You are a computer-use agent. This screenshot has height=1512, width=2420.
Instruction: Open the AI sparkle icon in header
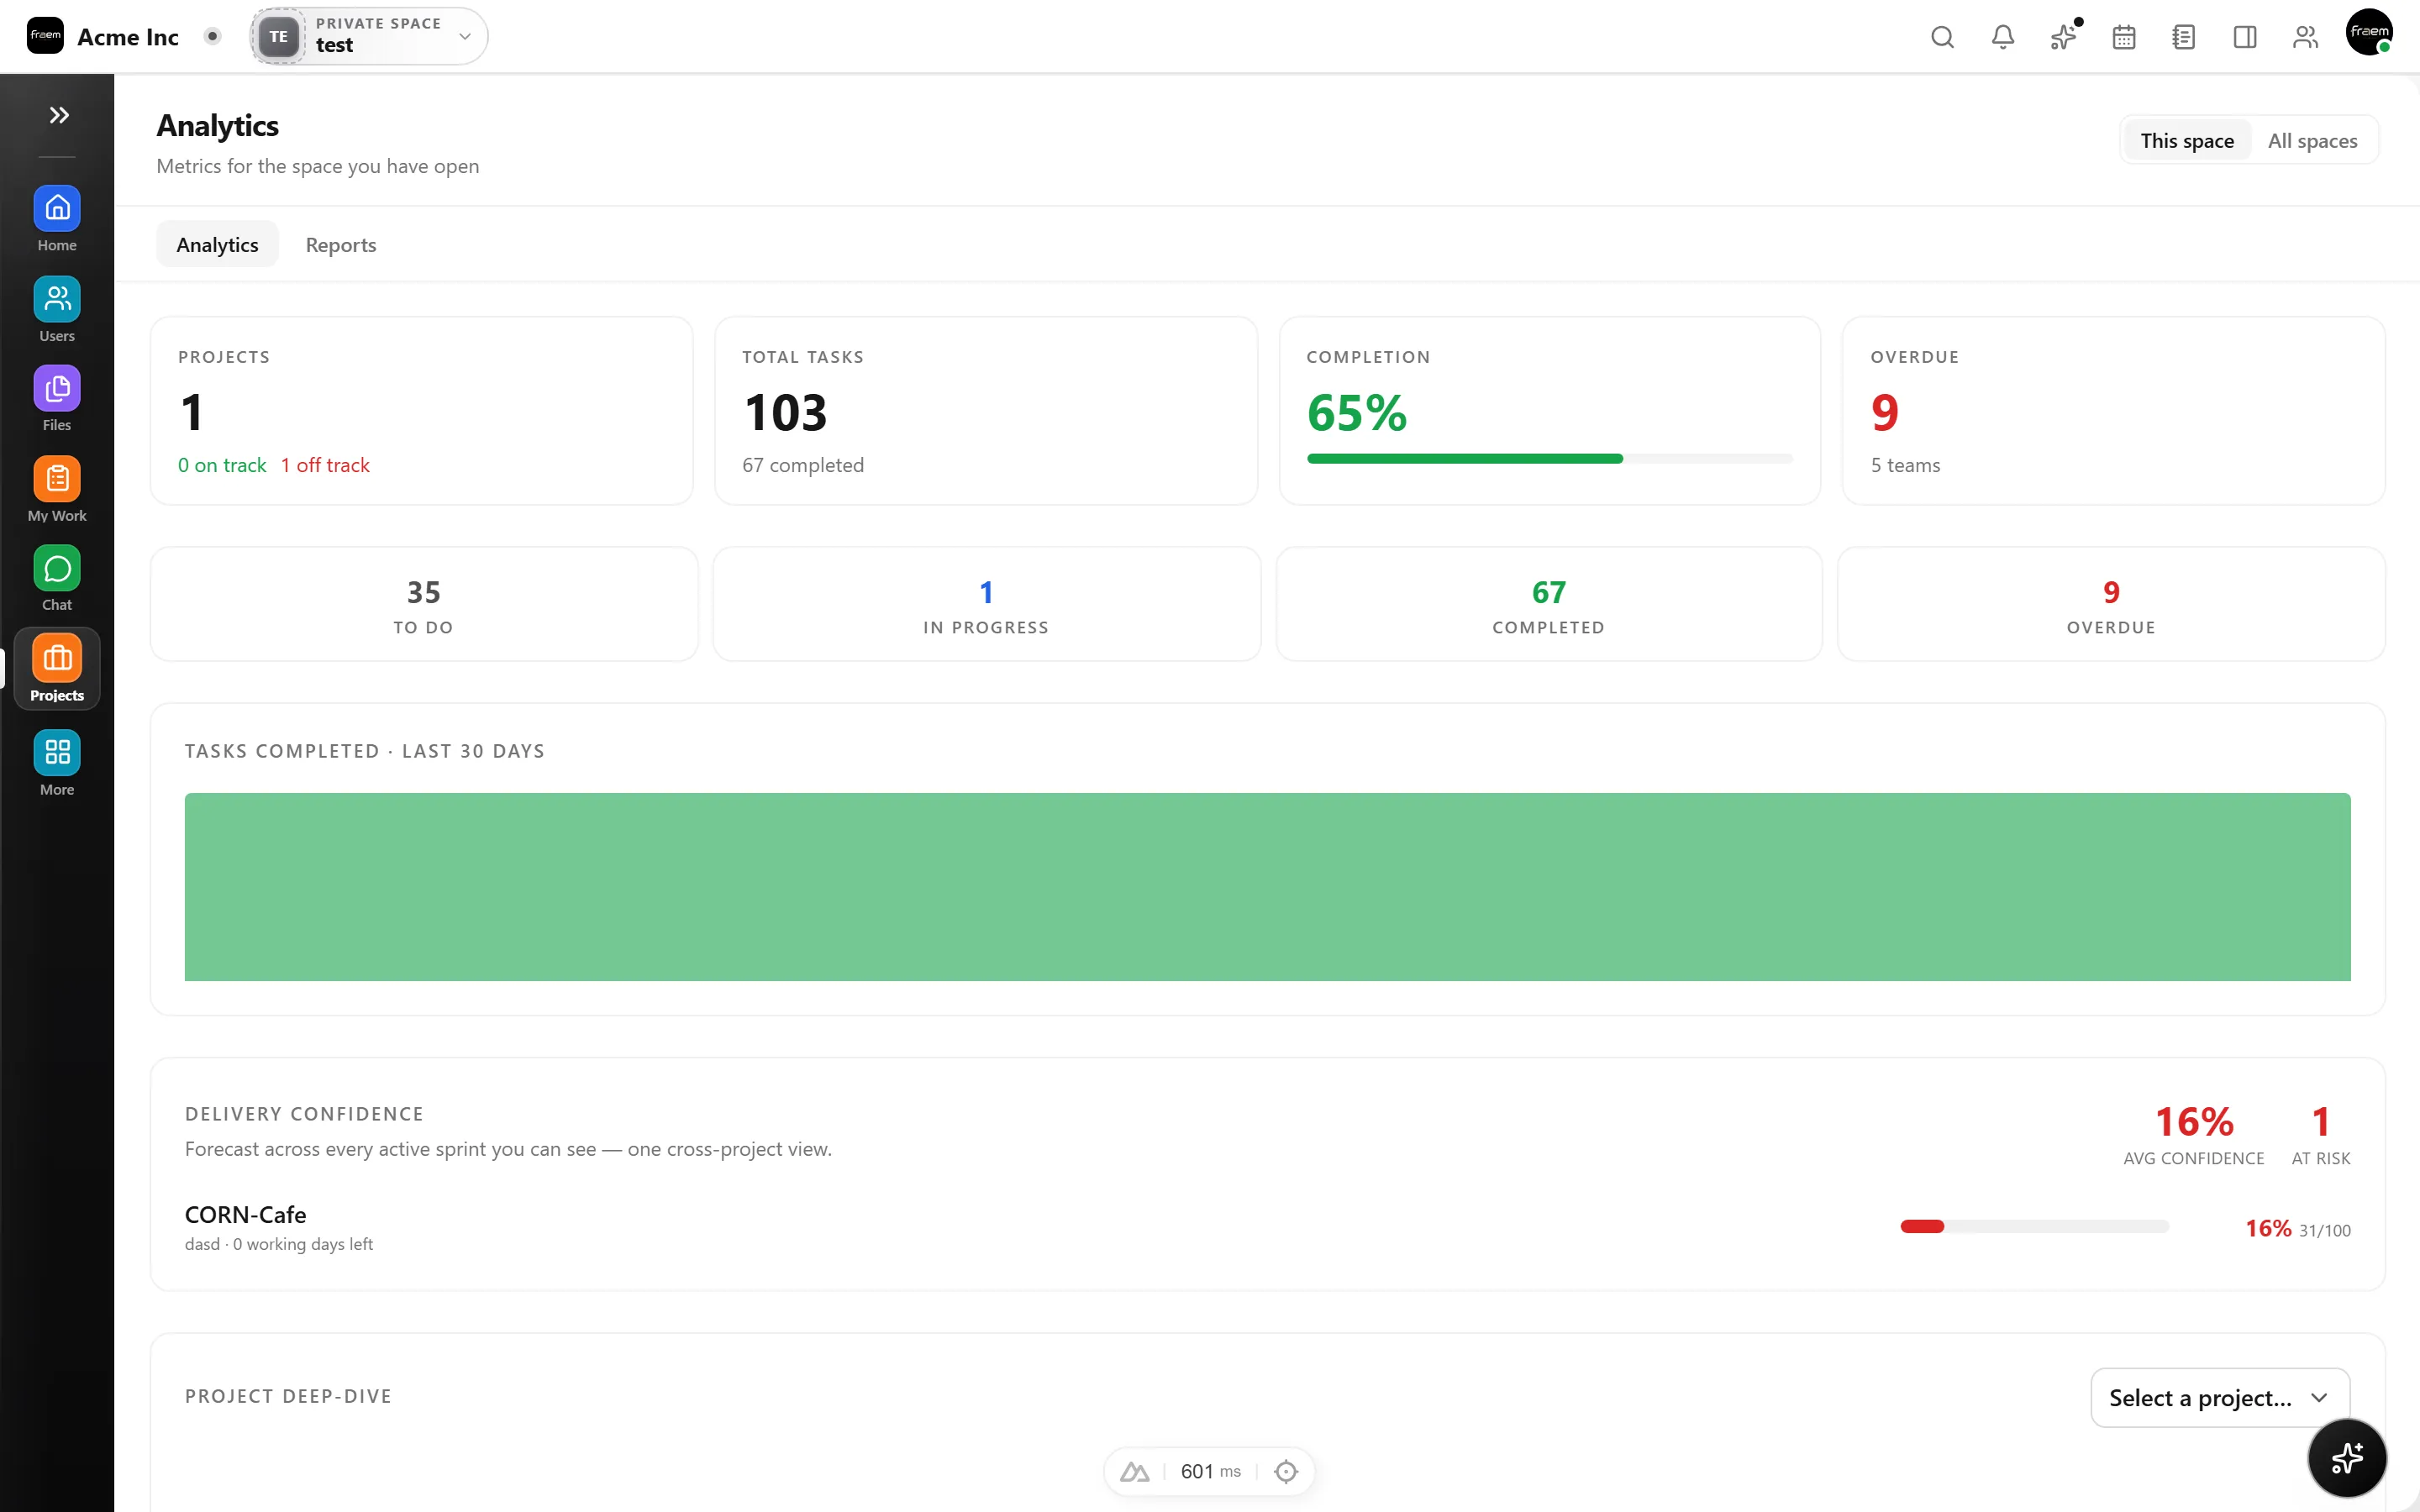[2063, 37]
